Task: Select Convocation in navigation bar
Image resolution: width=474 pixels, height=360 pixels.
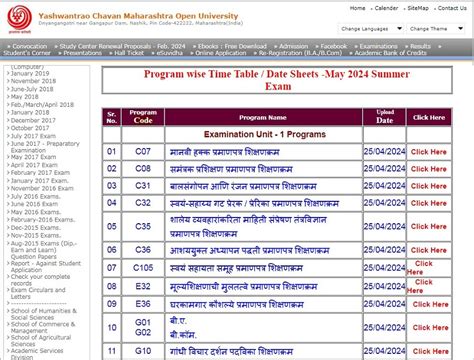Action: click(30, 46)
